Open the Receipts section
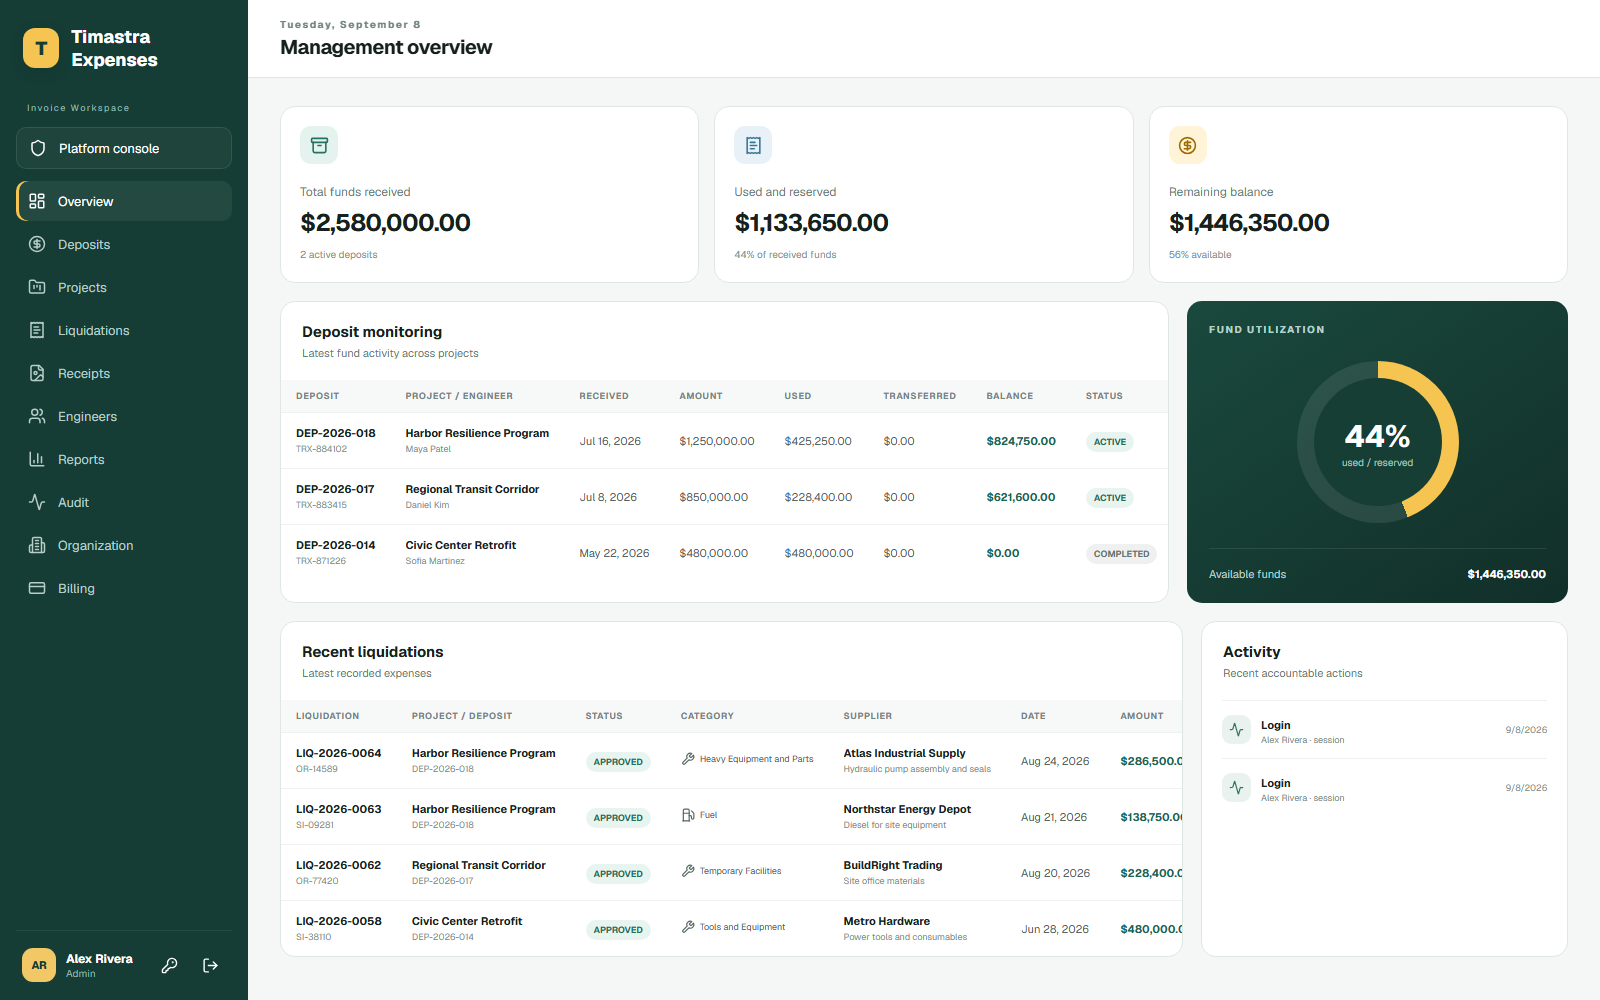 pos(124,373)
